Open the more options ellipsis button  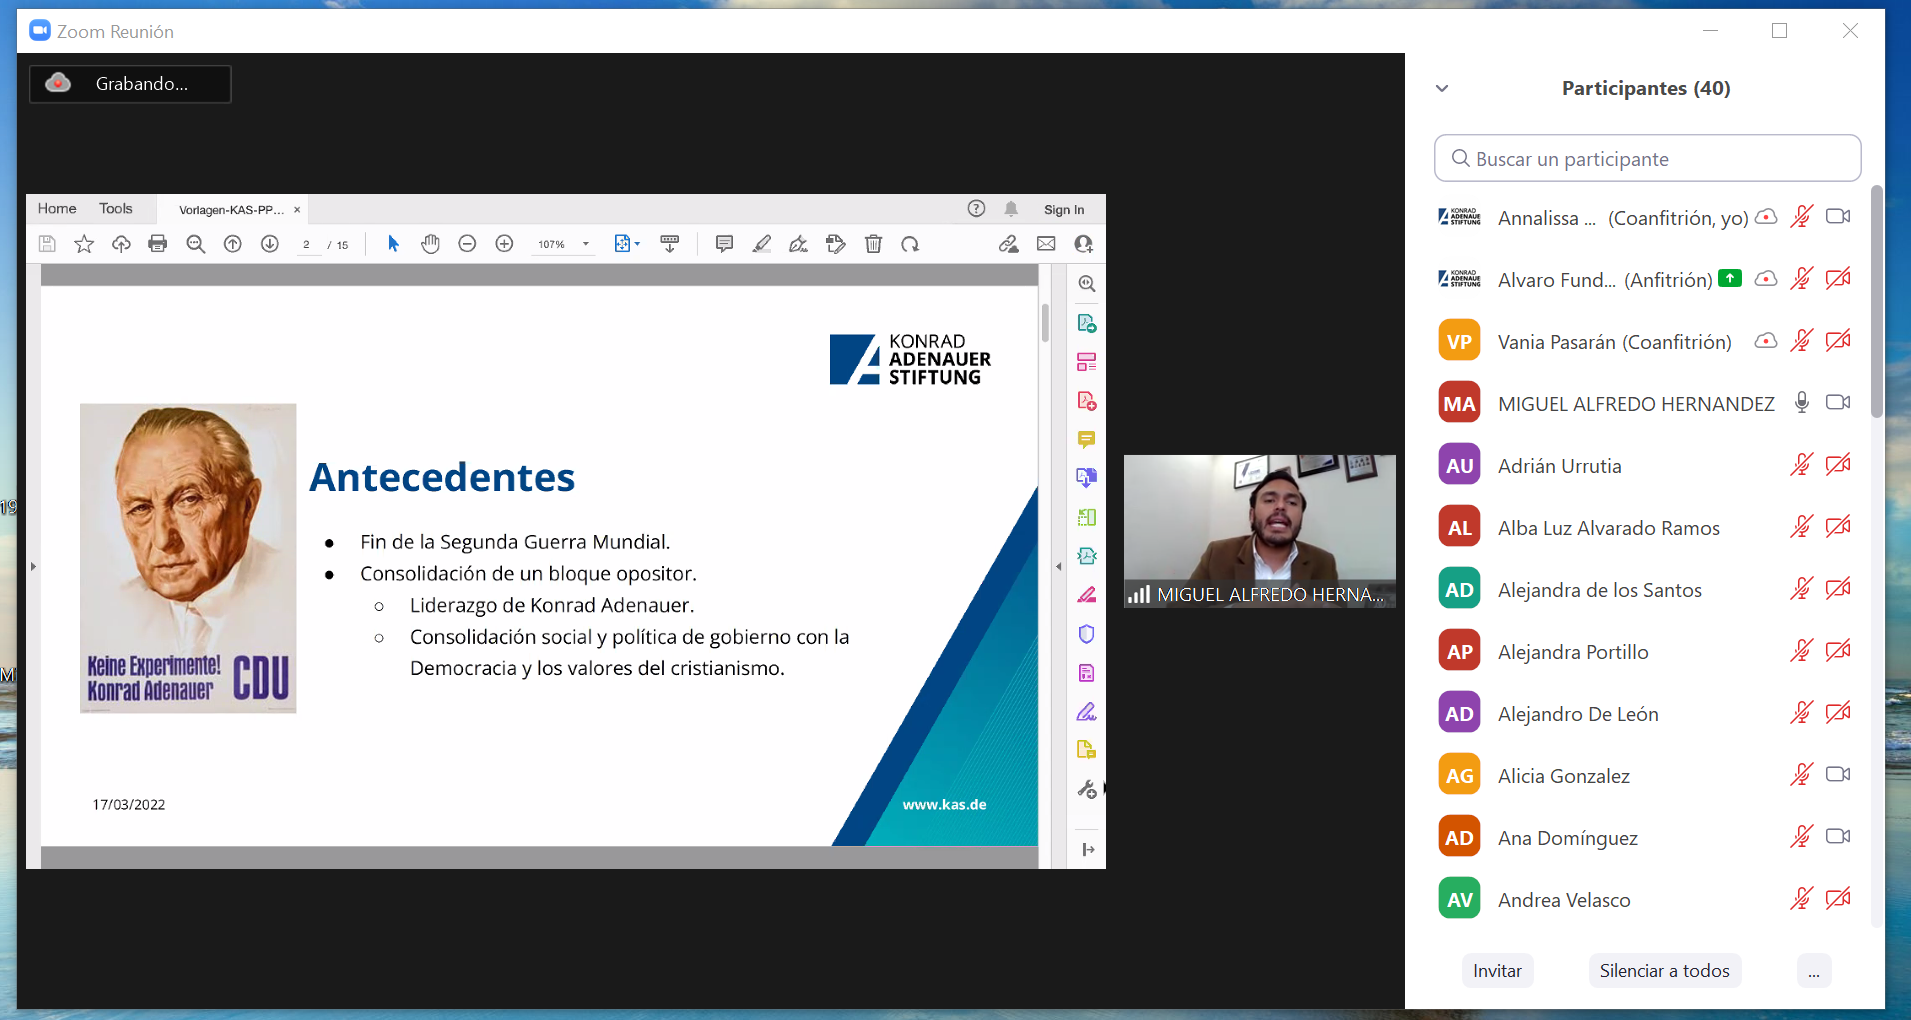tap(1813, 971)
